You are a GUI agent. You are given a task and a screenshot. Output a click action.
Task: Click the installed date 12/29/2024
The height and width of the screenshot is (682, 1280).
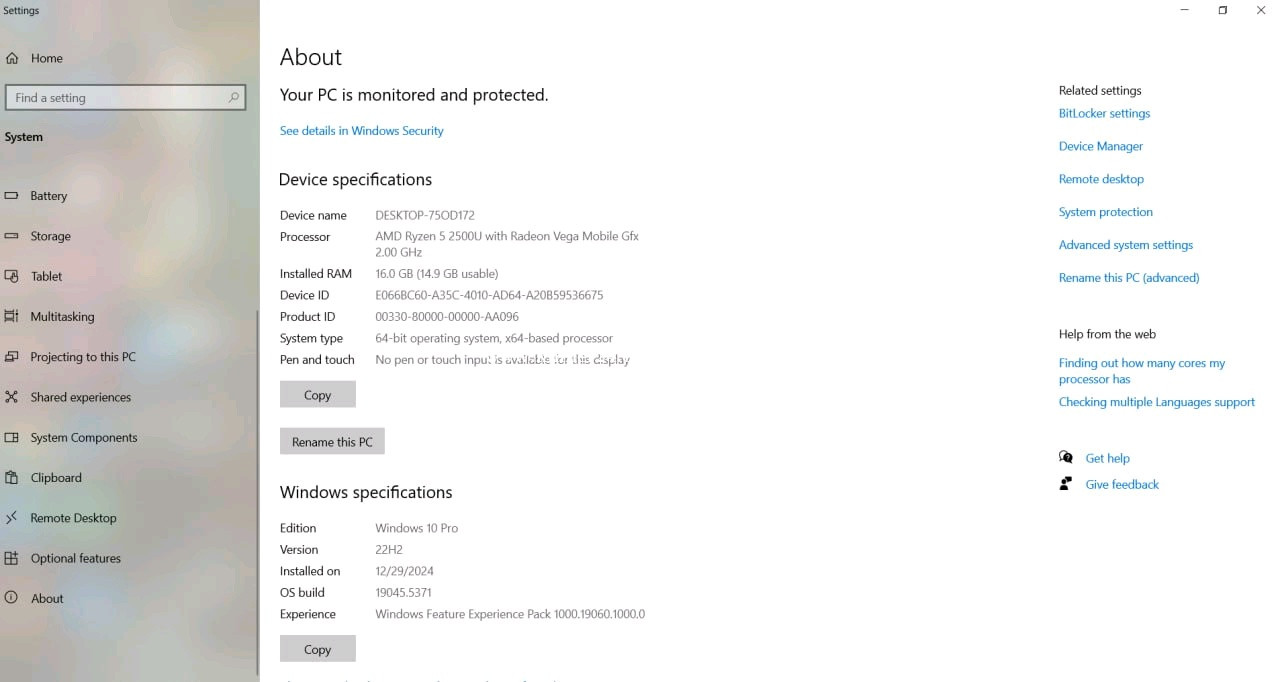click(x=404, y=571)
